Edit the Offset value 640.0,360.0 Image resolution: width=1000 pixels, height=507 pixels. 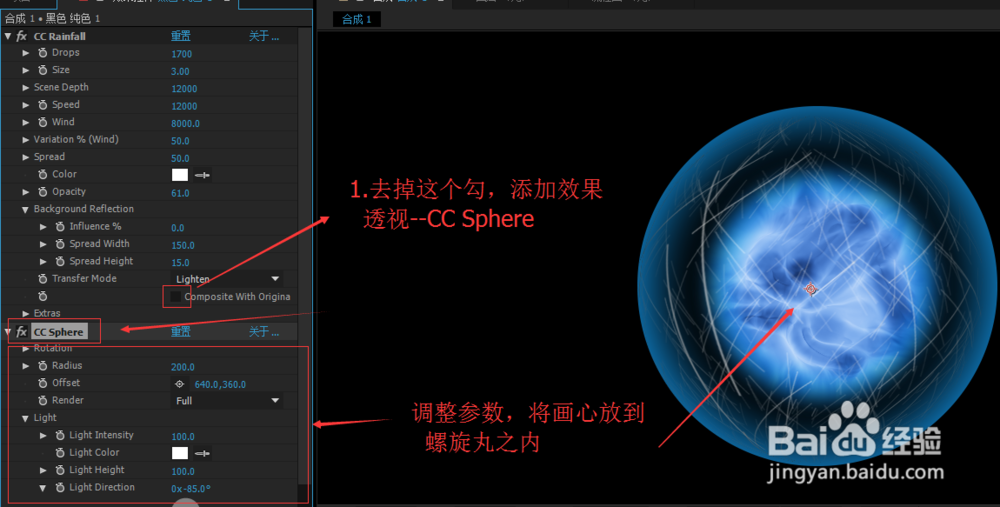[220, 385]
